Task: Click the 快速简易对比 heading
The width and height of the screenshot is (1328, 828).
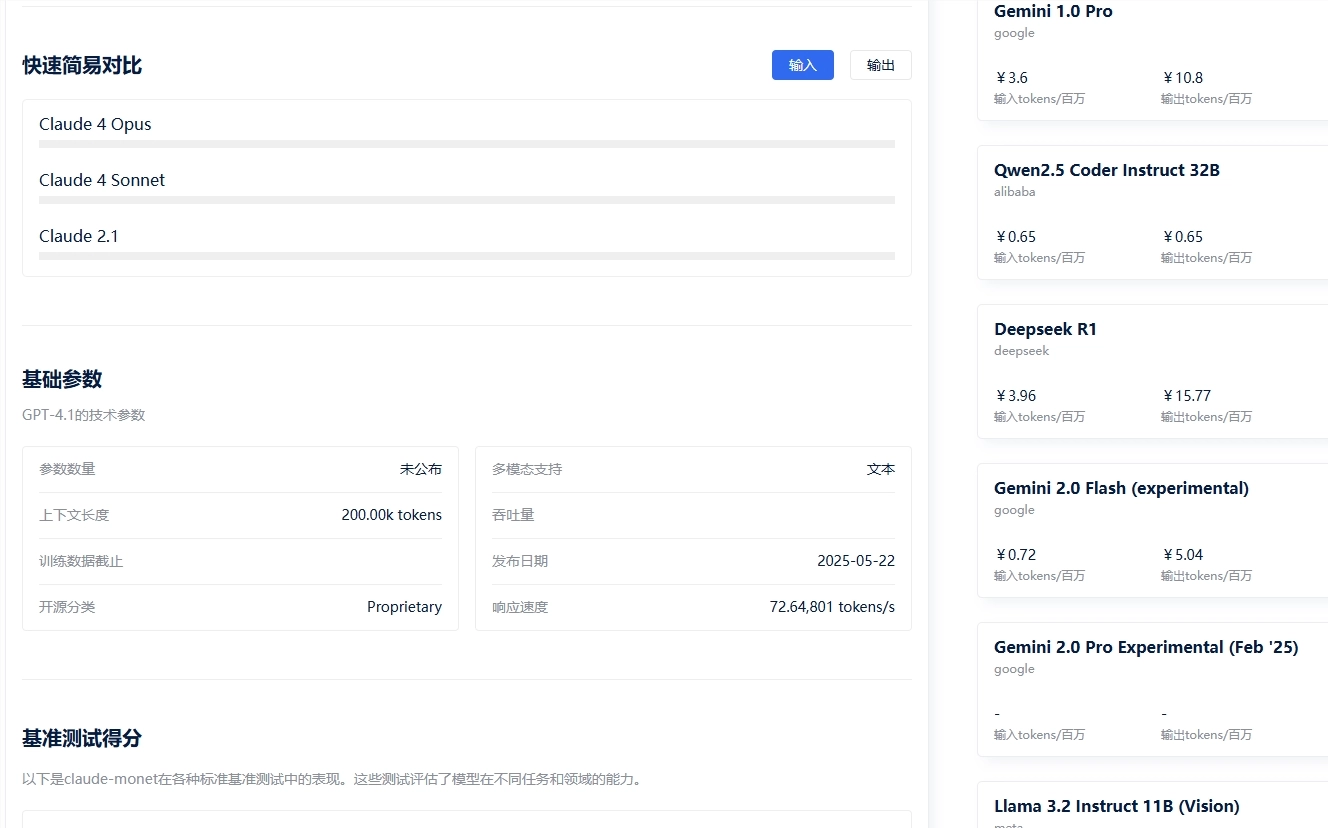Action: pos(82,66)
